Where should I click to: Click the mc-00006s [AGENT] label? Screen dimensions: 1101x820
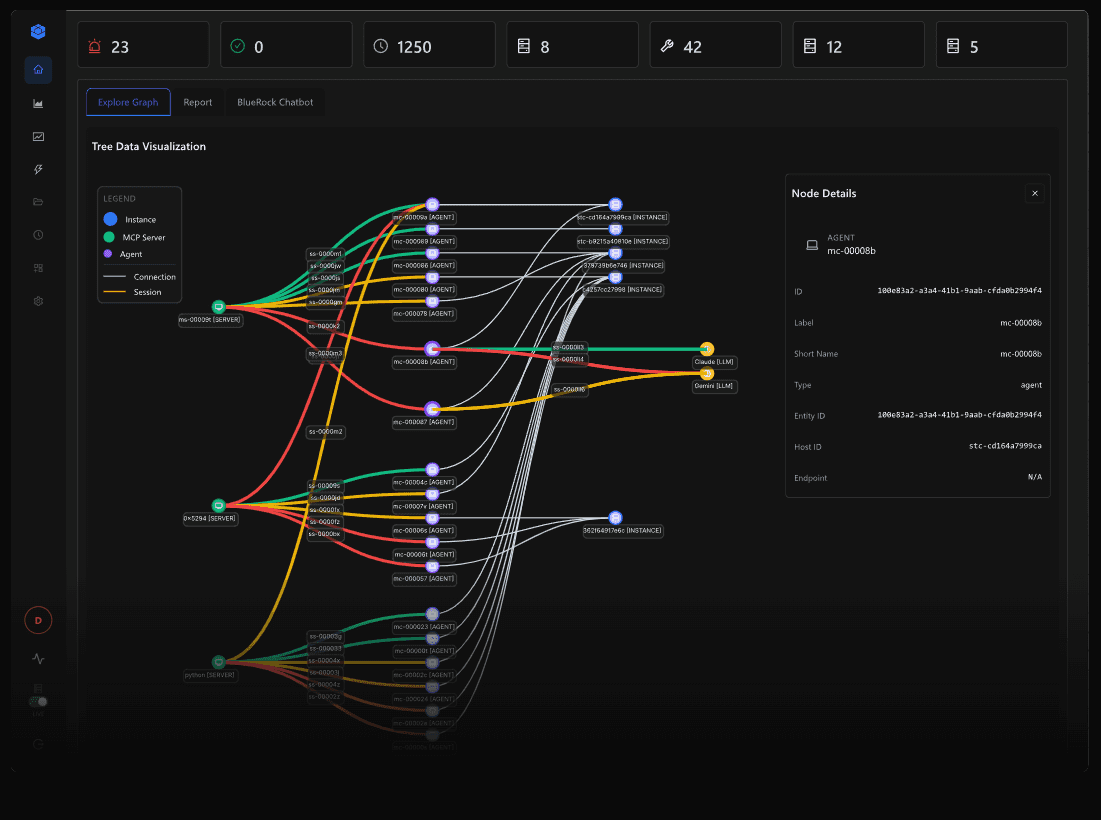coord(424,531)
